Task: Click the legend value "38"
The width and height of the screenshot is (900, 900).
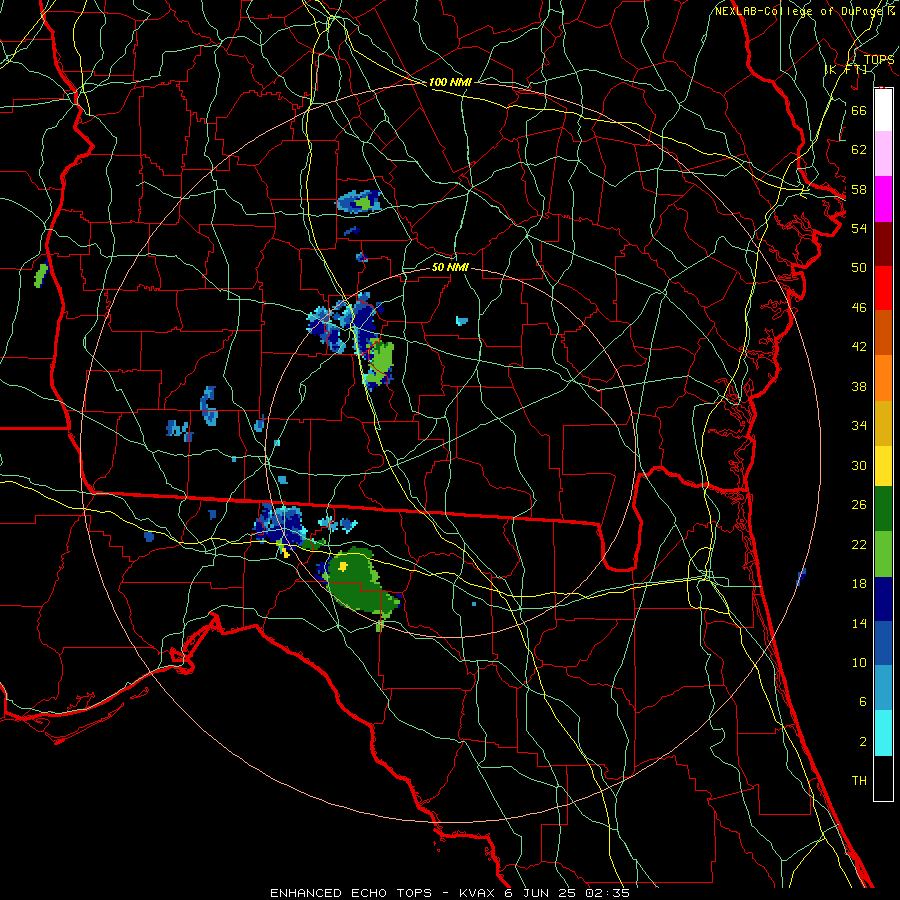Action: click(859, 387)
